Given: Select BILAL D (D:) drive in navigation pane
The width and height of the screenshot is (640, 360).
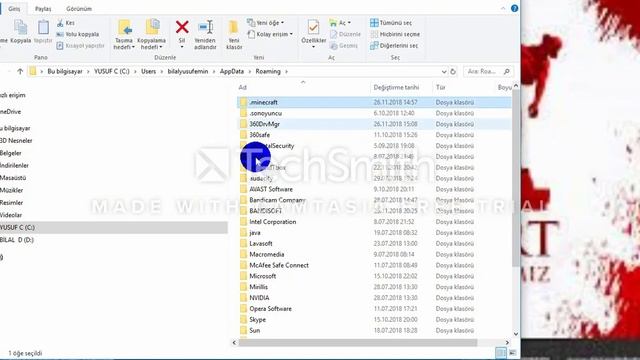Looking at the screenshot, I should tap(17, 240).
